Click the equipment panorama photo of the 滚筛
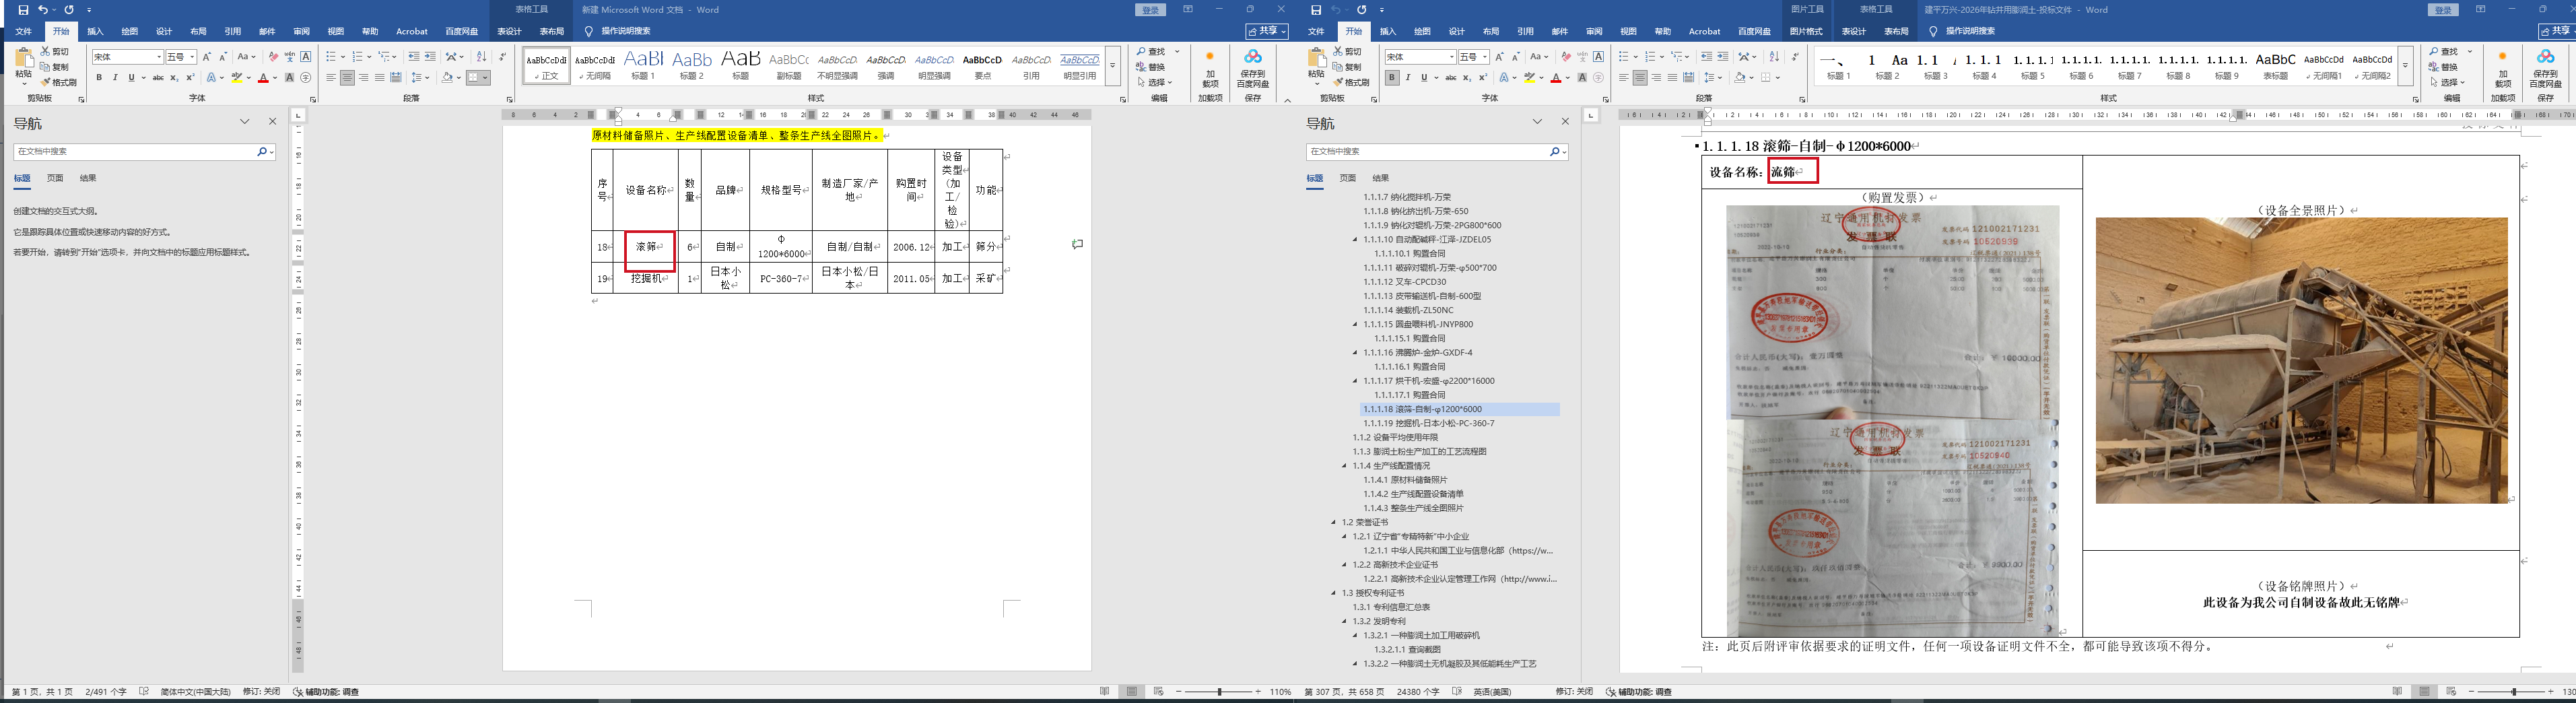Image resolution: width=2576 pixels, height=703 pixels. 2301,360
